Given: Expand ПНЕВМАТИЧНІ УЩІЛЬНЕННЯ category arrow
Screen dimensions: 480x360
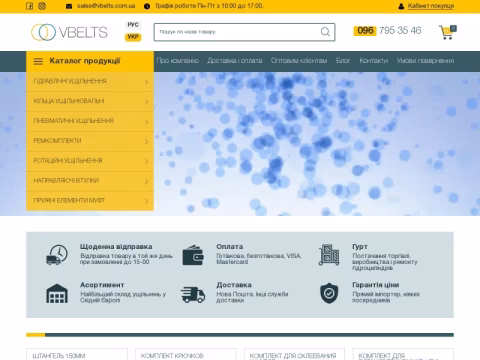Looking at the screenshot, I should point(146,122).
